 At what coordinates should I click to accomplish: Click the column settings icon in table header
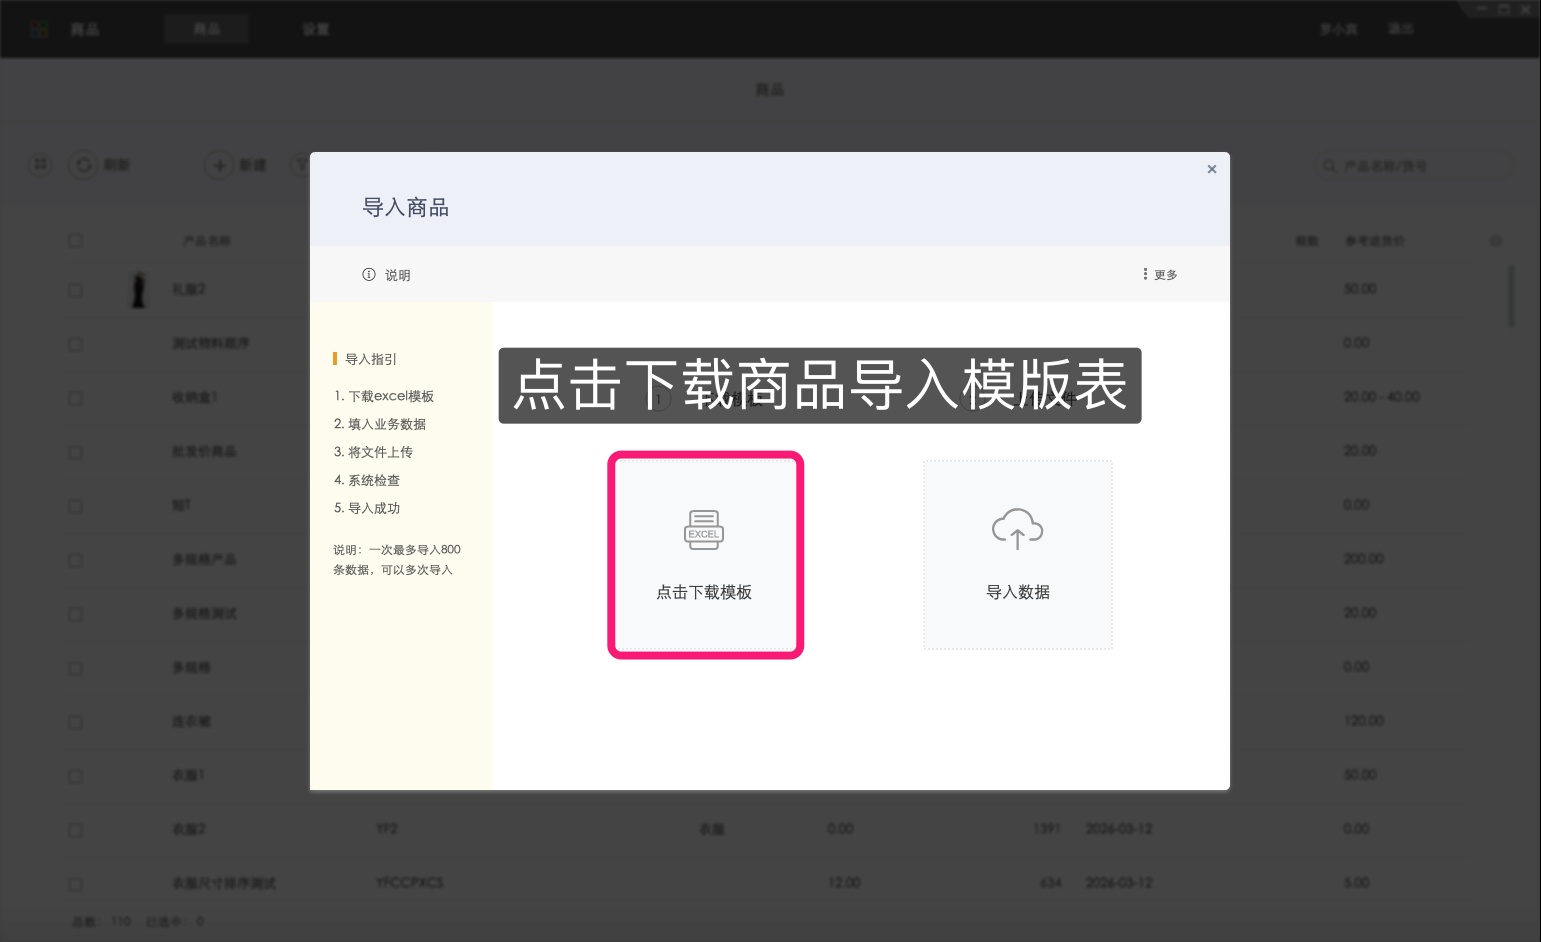(1496, 241)
